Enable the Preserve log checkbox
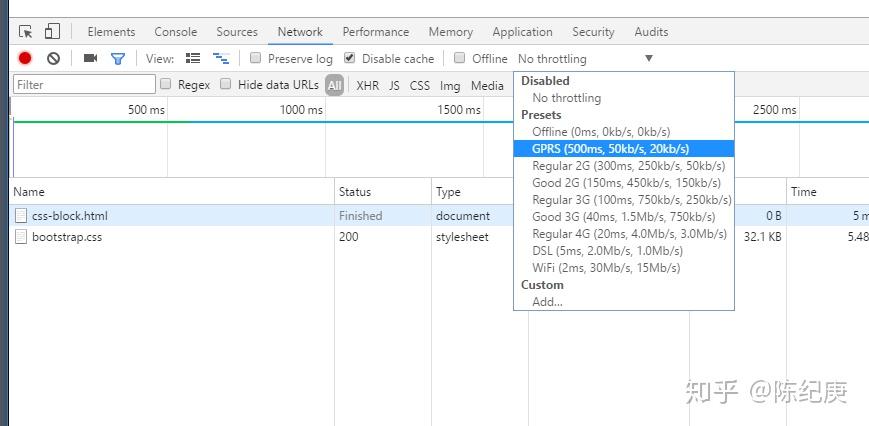The height and width of the screenshot is (426, 869). point(256,59)
